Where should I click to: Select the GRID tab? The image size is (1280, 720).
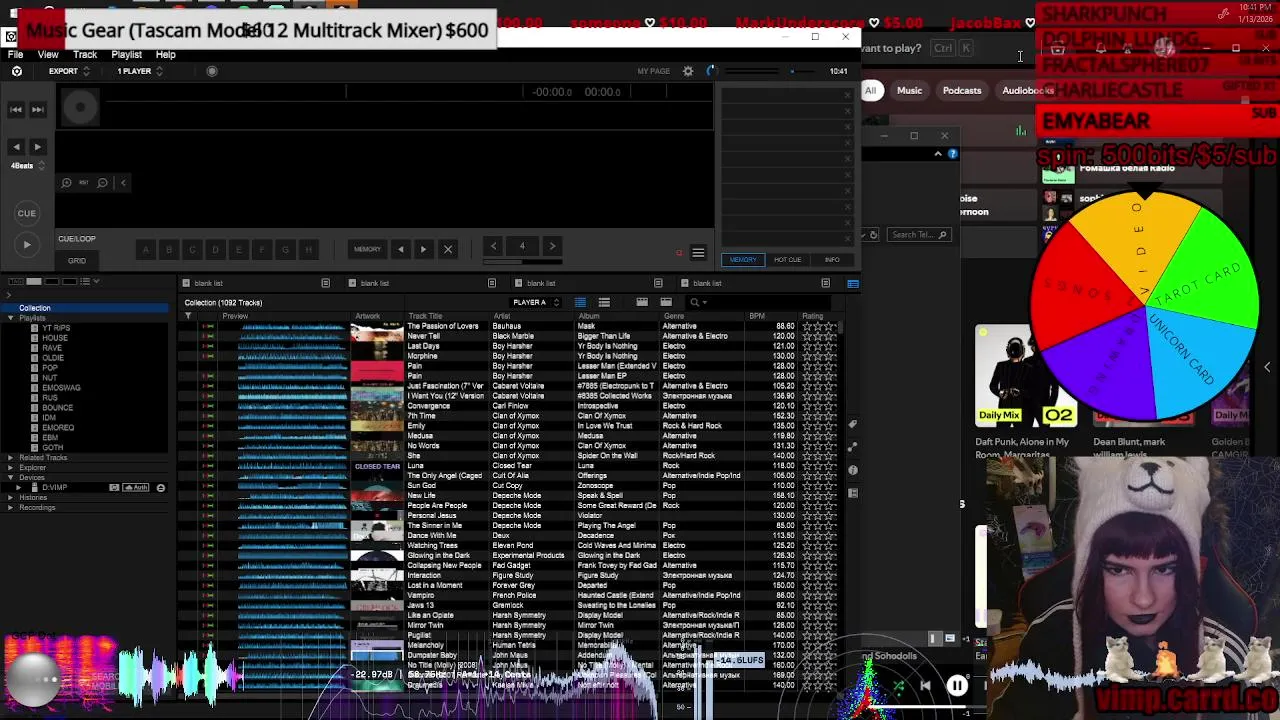[77, 260]
